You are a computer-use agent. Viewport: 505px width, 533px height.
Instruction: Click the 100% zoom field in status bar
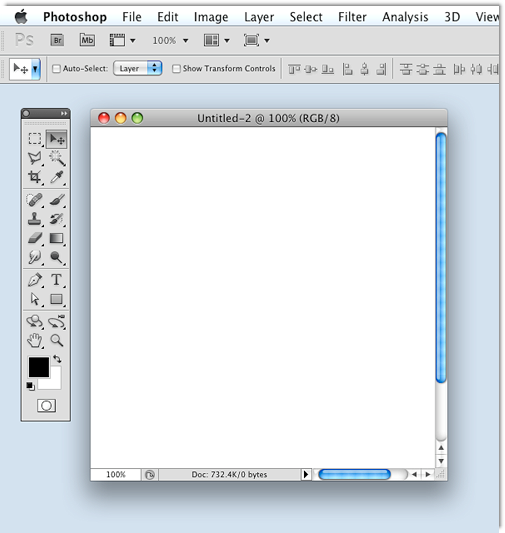pos(116,475)
